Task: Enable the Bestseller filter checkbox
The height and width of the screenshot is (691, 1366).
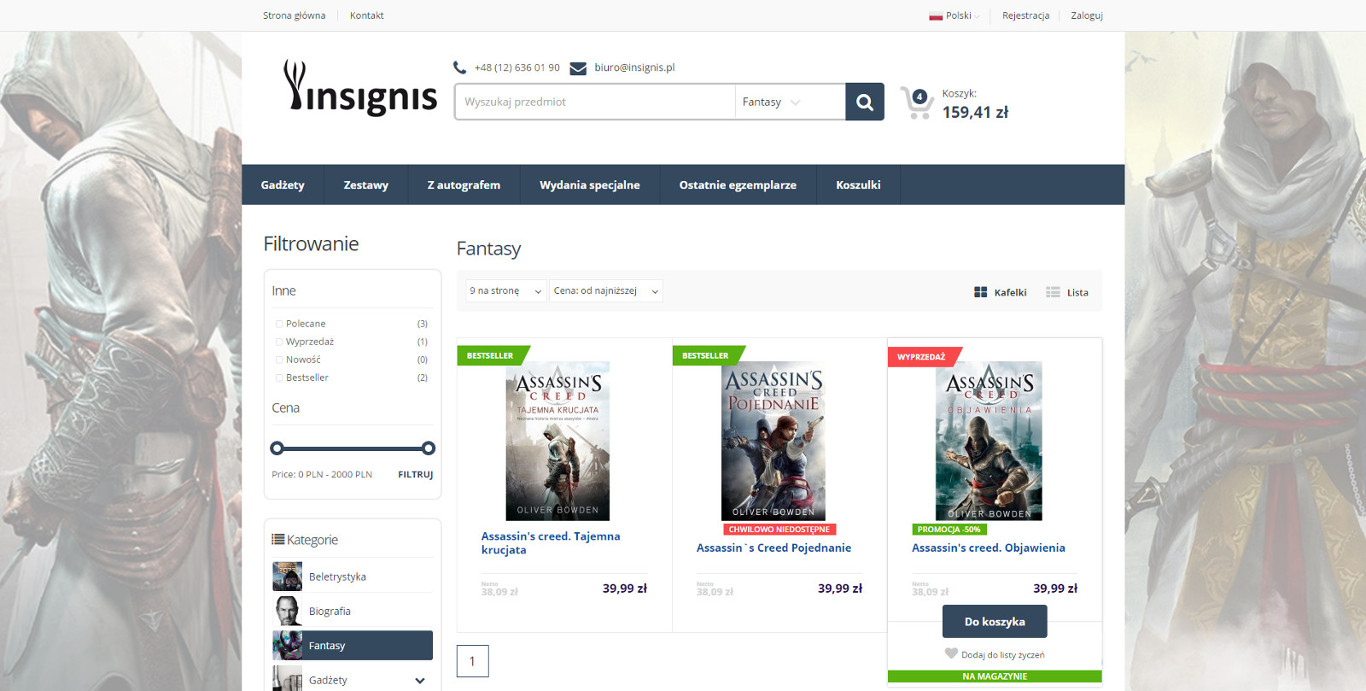Action: pos(279,378)
